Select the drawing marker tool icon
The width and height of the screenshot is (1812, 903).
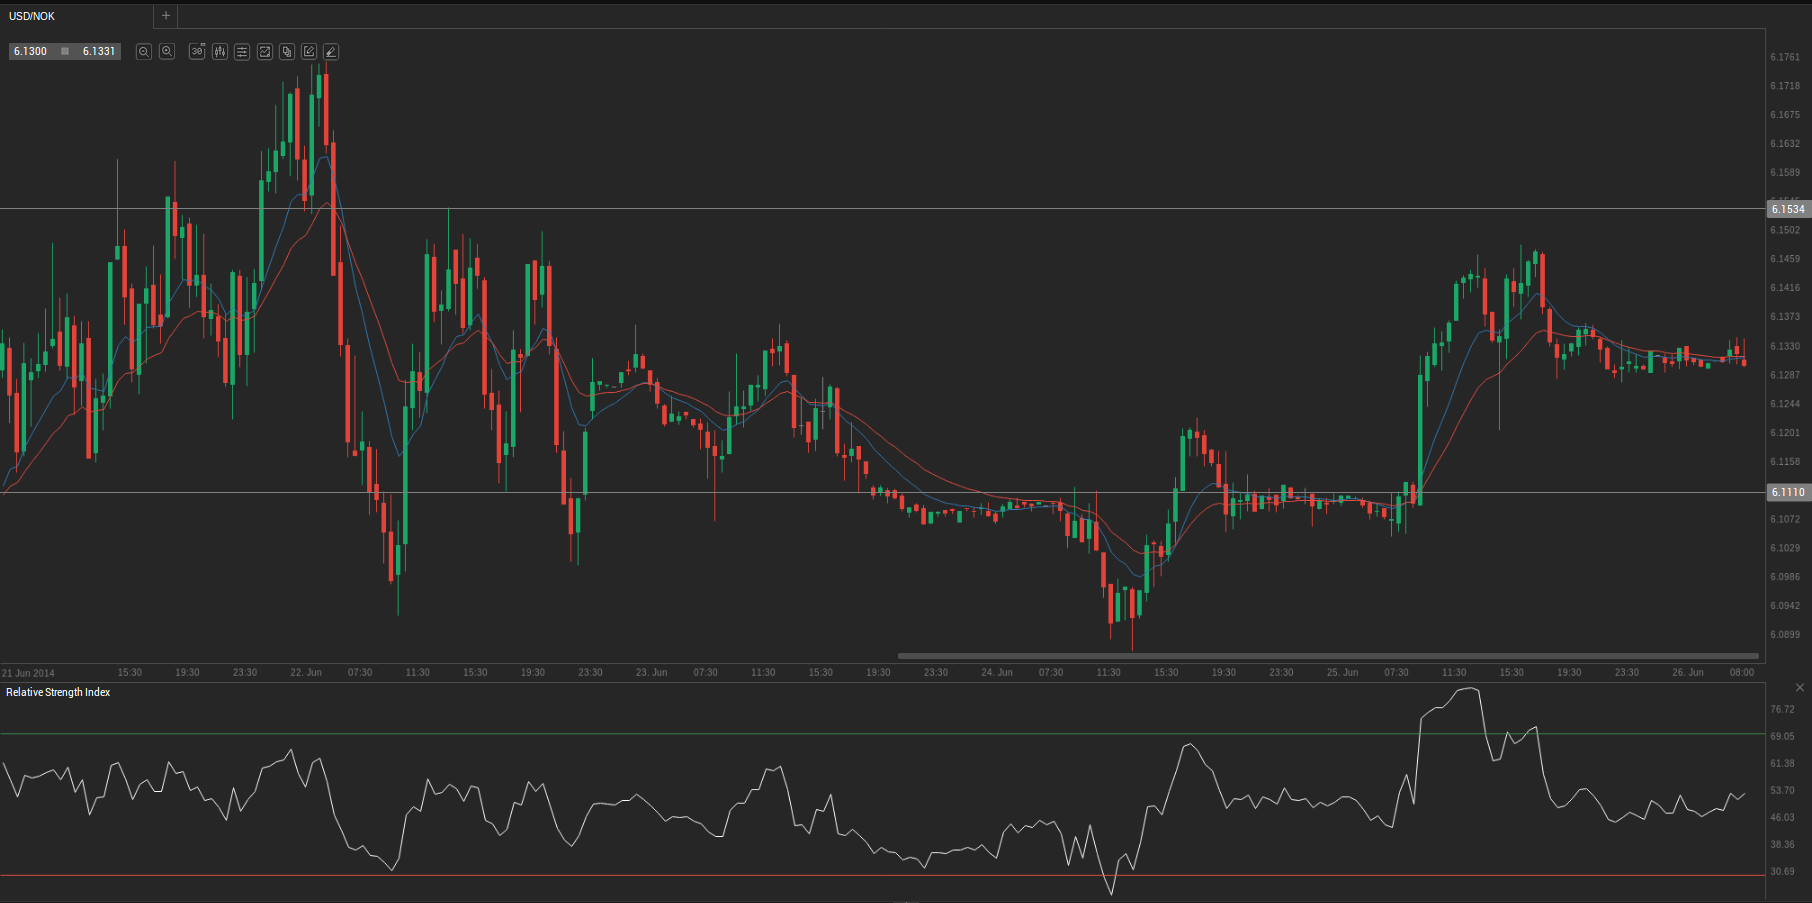[331, 52]
